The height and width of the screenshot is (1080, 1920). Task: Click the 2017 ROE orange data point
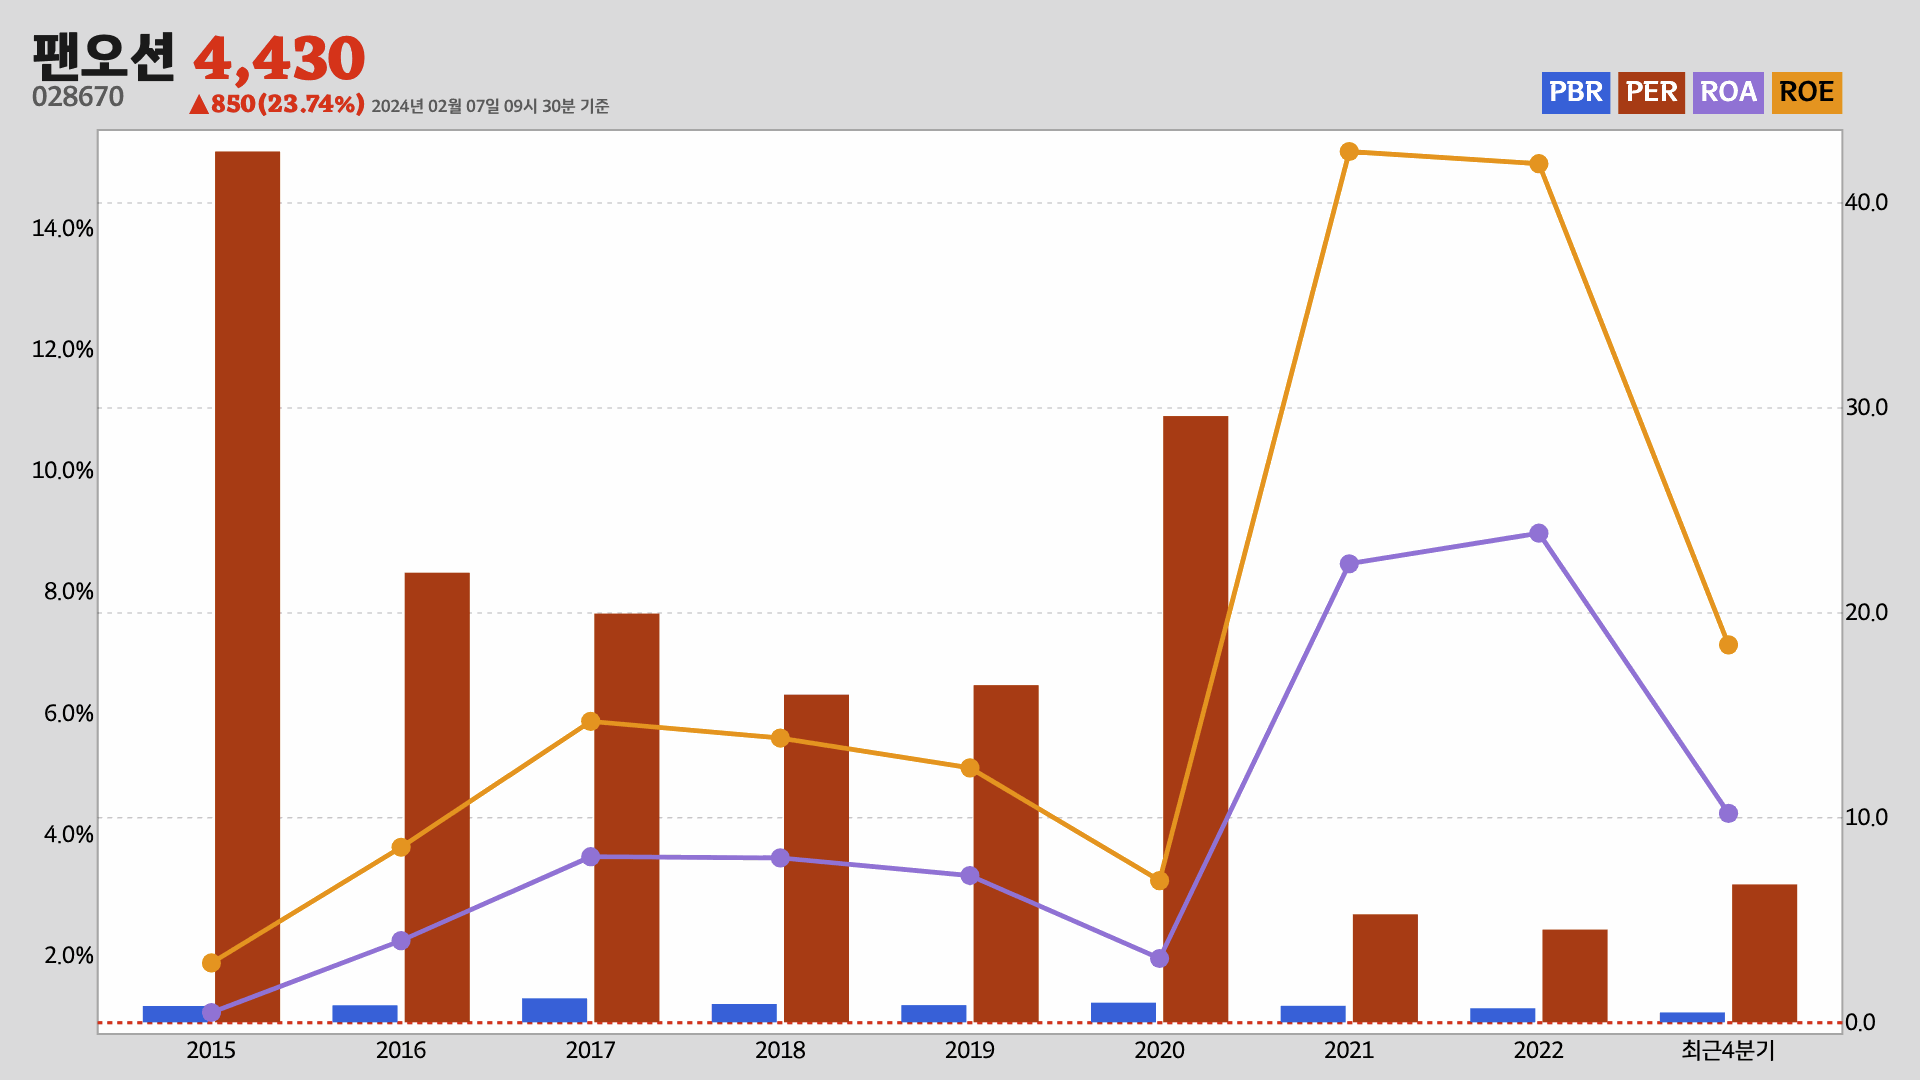tap(591, 722)
